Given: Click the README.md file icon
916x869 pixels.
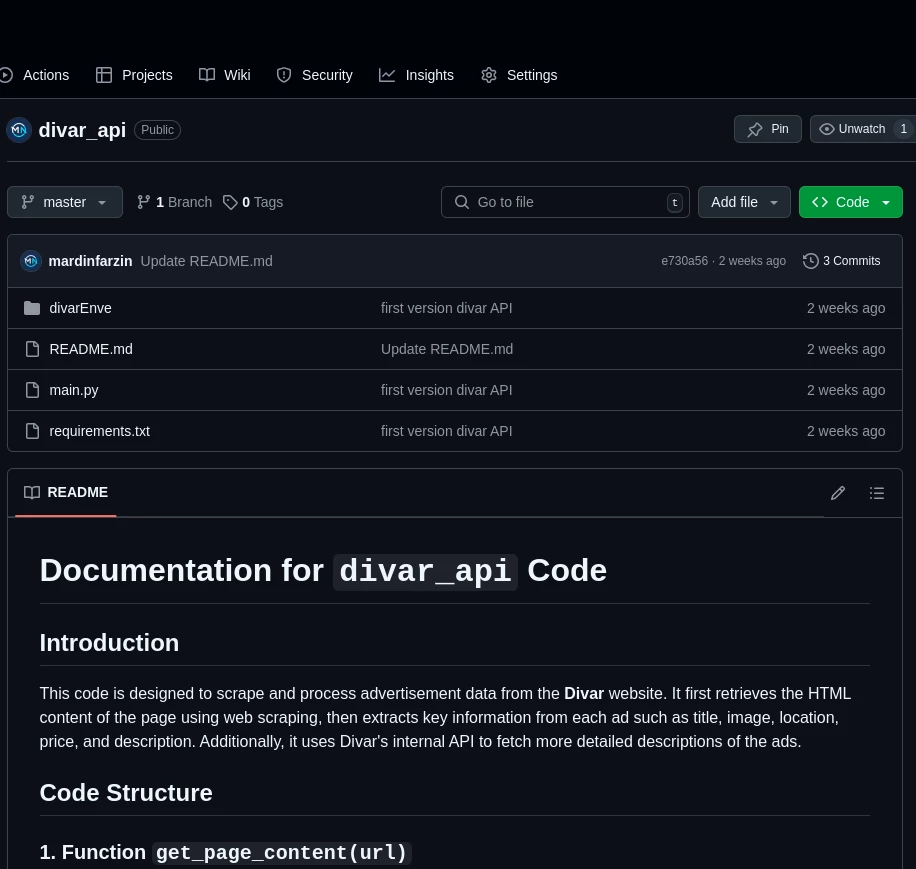Looking at the screenshot, I should point(33,349).
